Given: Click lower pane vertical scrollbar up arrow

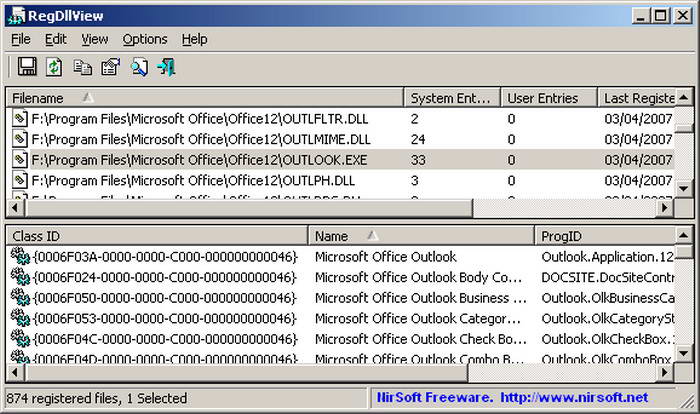Looking at the screenshot, I should click(684, 235).
